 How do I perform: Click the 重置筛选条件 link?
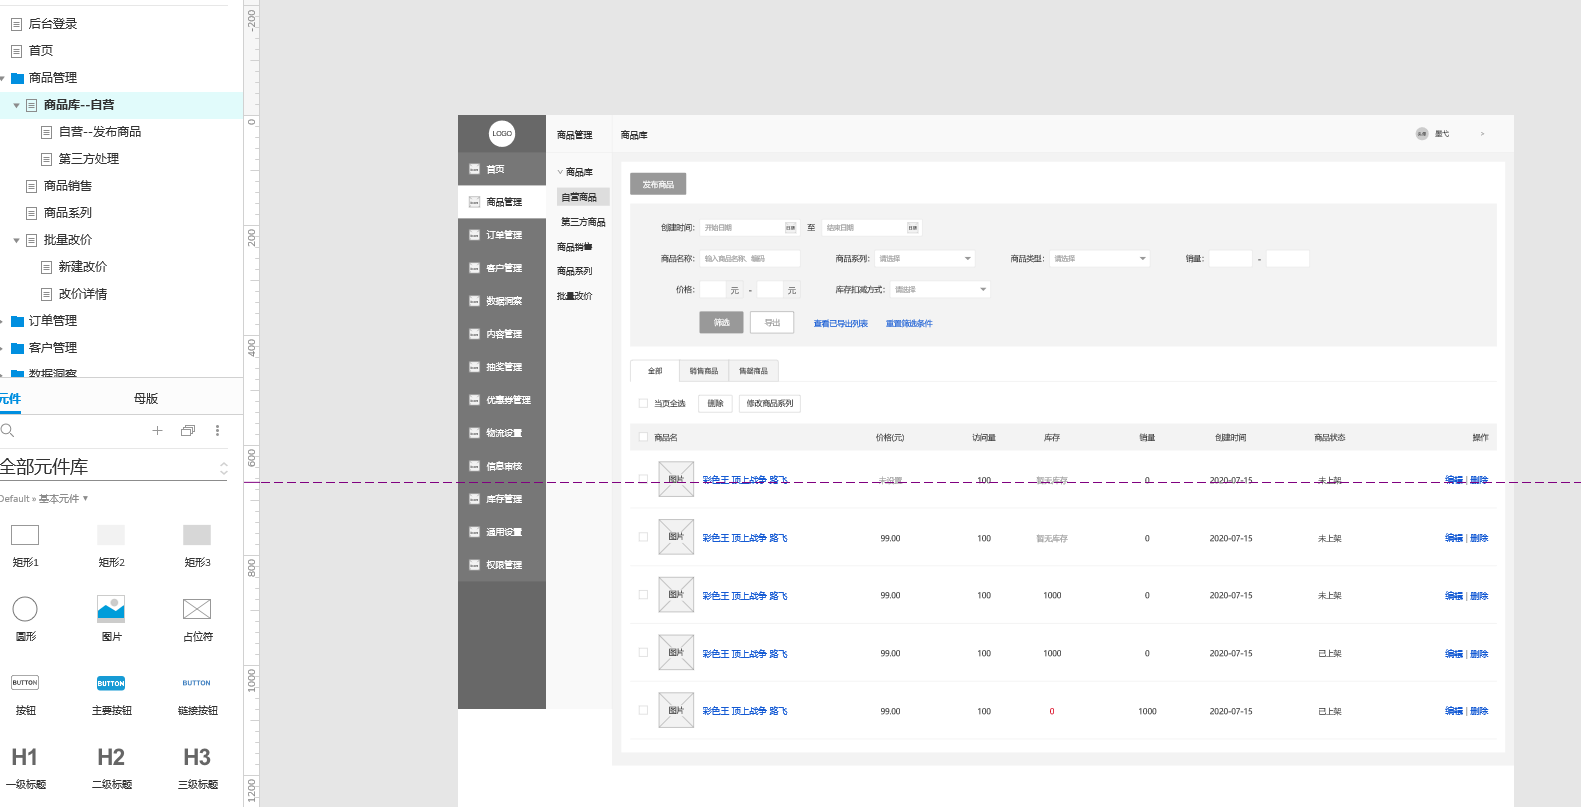[x=909, y=324]
